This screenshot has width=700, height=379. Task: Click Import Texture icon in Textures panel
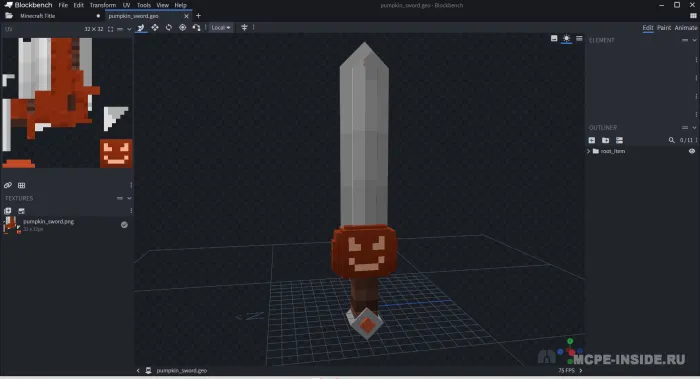[x=21, y=211]
